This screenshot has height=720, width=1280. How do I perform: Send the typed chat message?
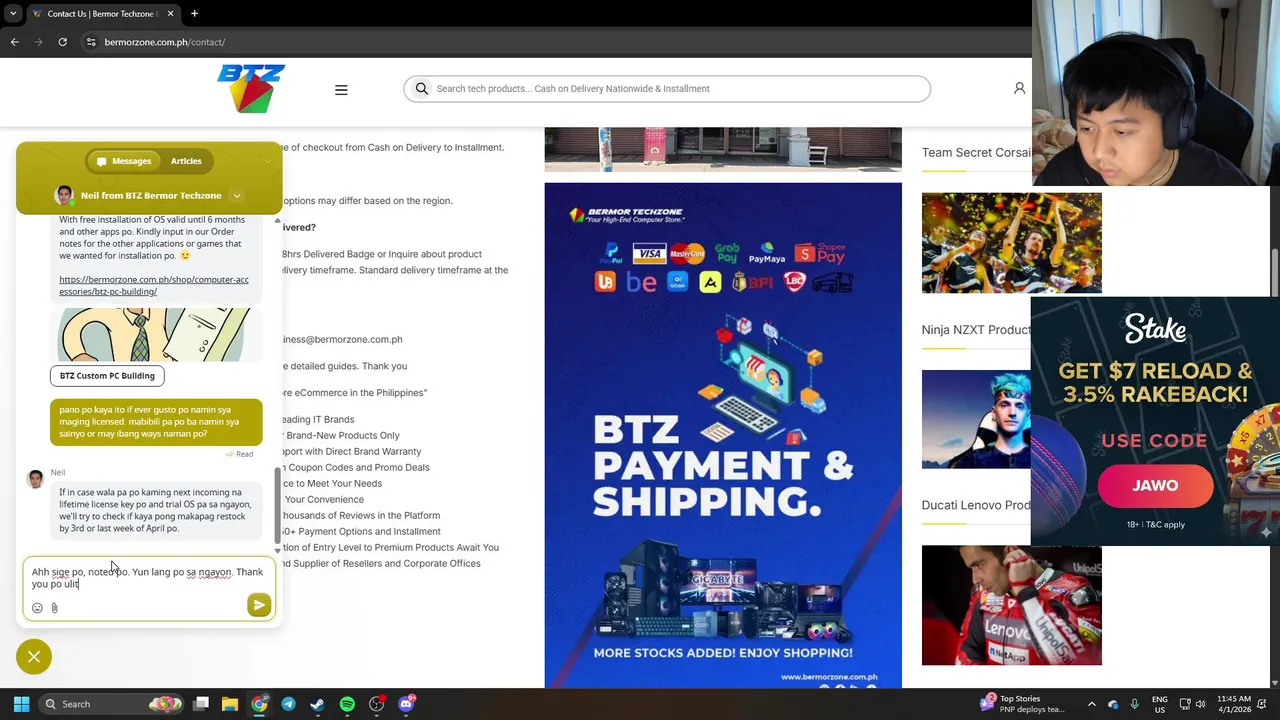click(x=259, y=605)
